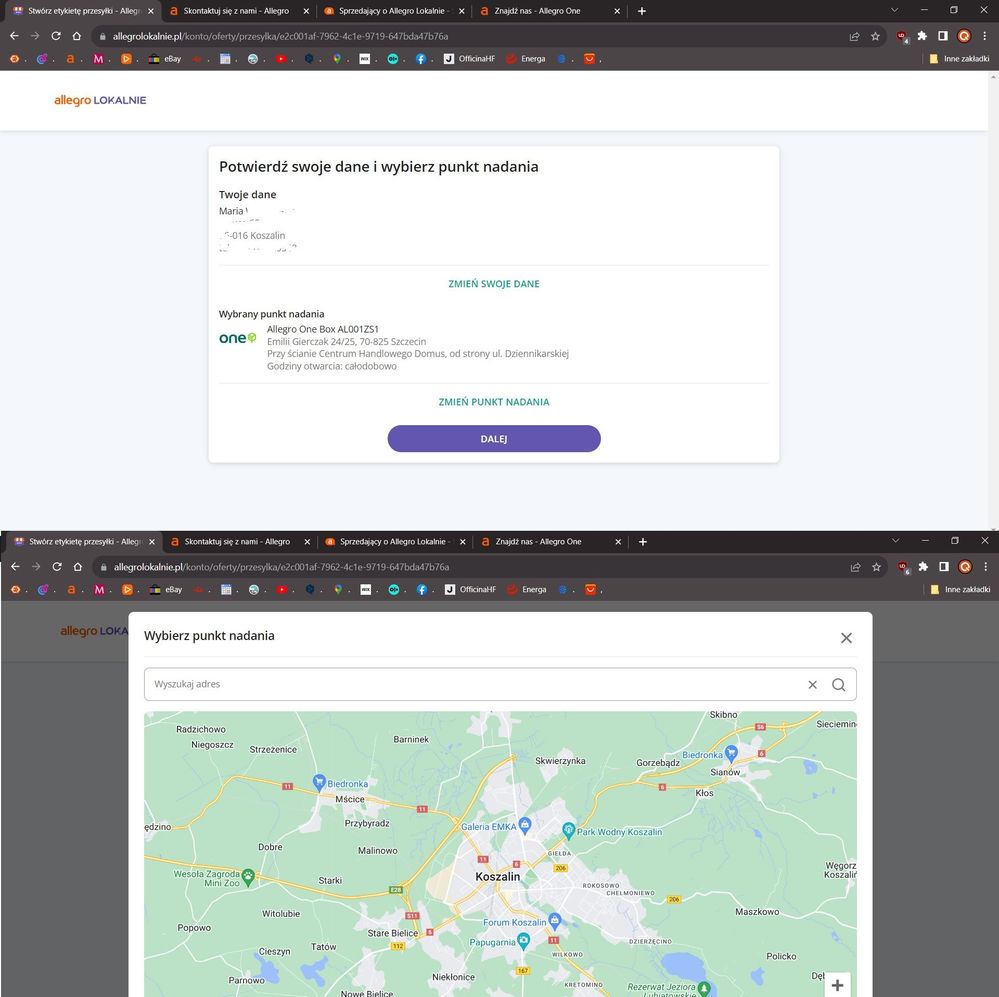Image resolution: width=999 pixels, height=997 pixels.
Task: Expand the tab search chevron, confirm-page window
Action: coord(895,10)
